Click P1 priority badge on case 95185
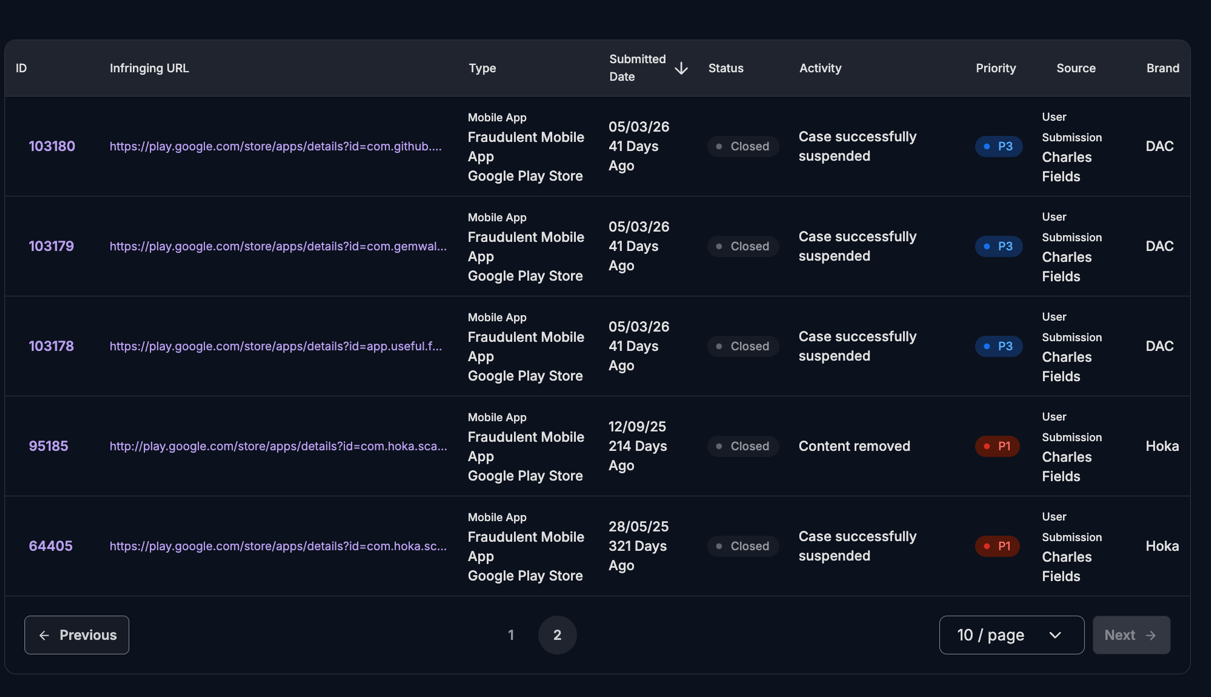This screenshot has height=697, width=1211. pos(997,446)
